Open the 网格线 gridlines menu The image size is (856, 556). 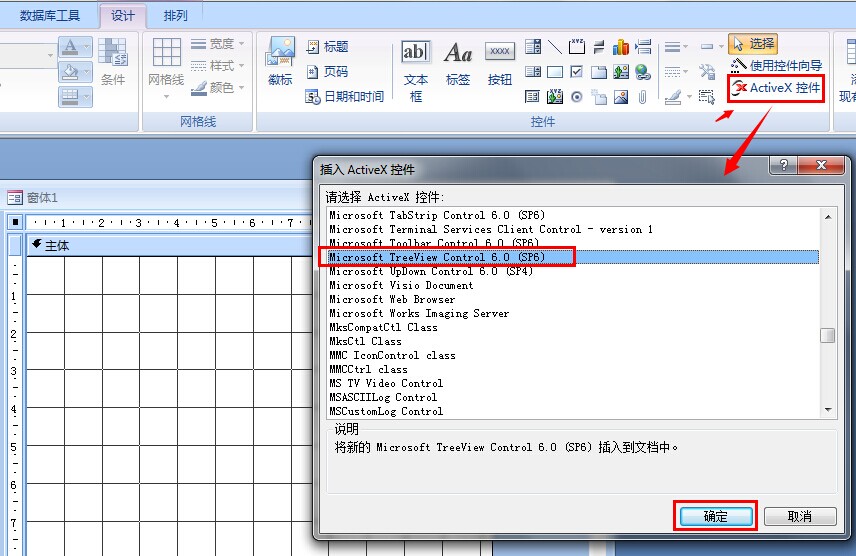pyautogui.click(x=167, y=68)
